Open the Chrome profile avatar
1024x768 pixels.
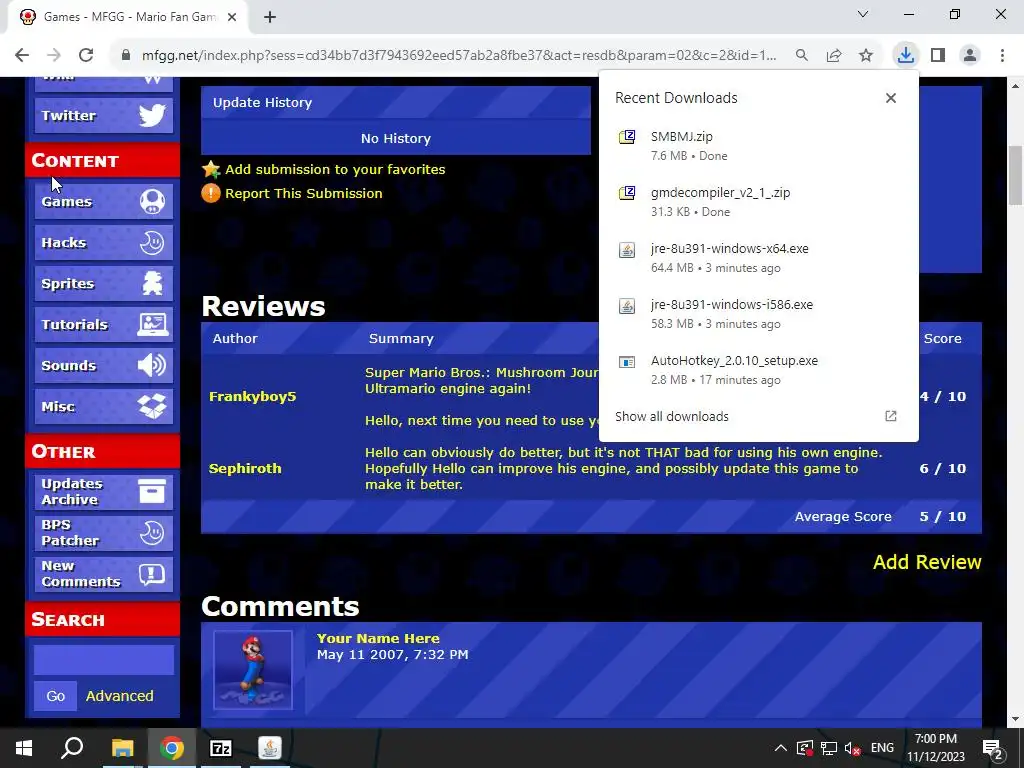970,55
